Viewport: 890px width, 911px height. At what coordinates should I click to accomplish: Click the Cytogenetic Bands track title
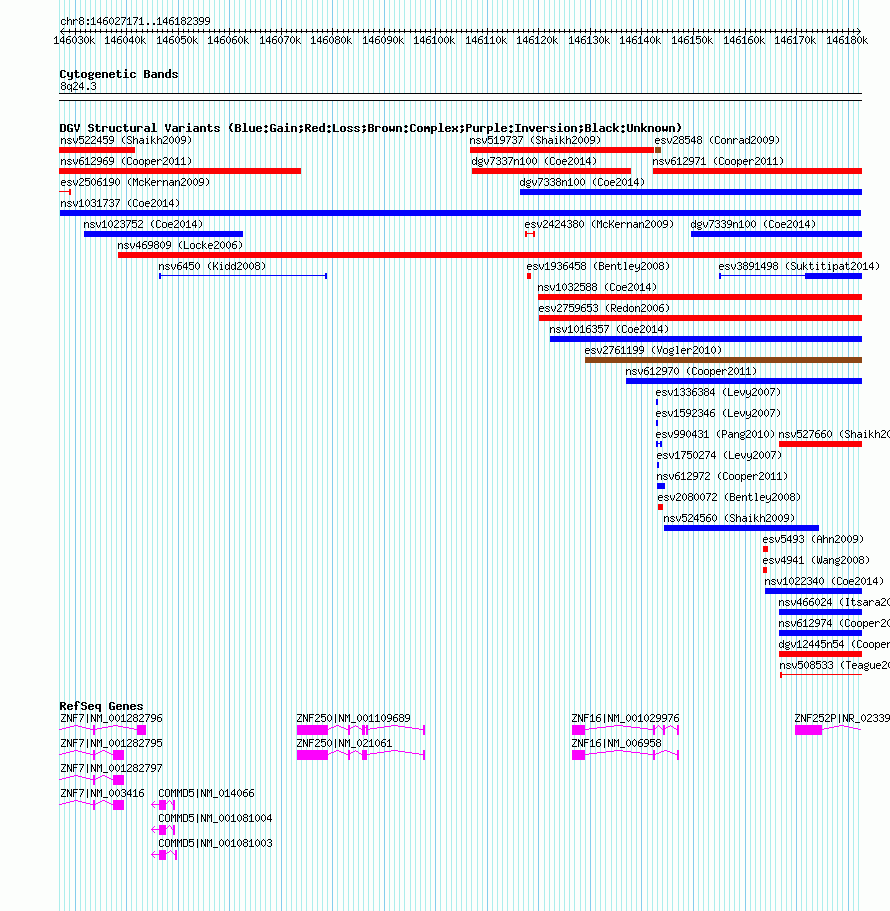(119, 74)
